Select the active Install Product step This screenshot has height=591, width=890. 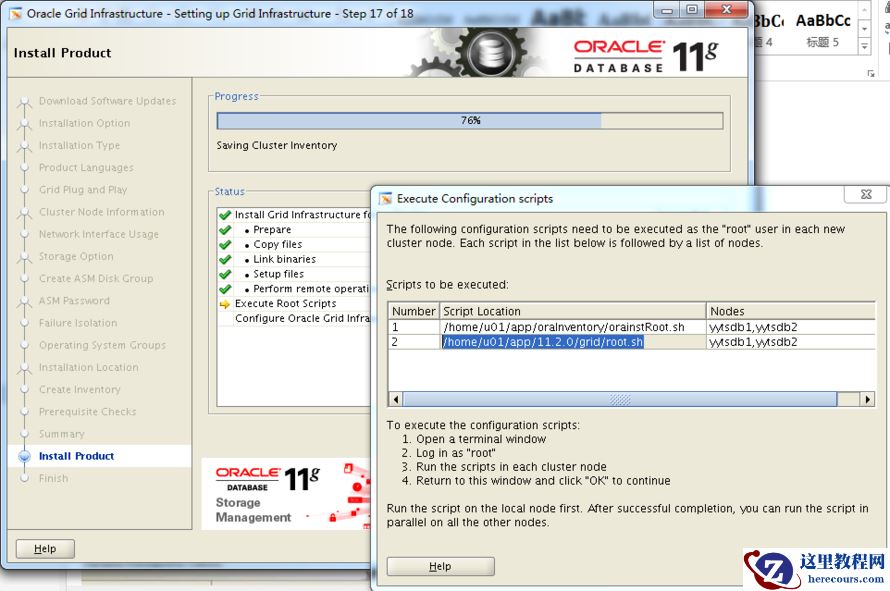(76, 456)
